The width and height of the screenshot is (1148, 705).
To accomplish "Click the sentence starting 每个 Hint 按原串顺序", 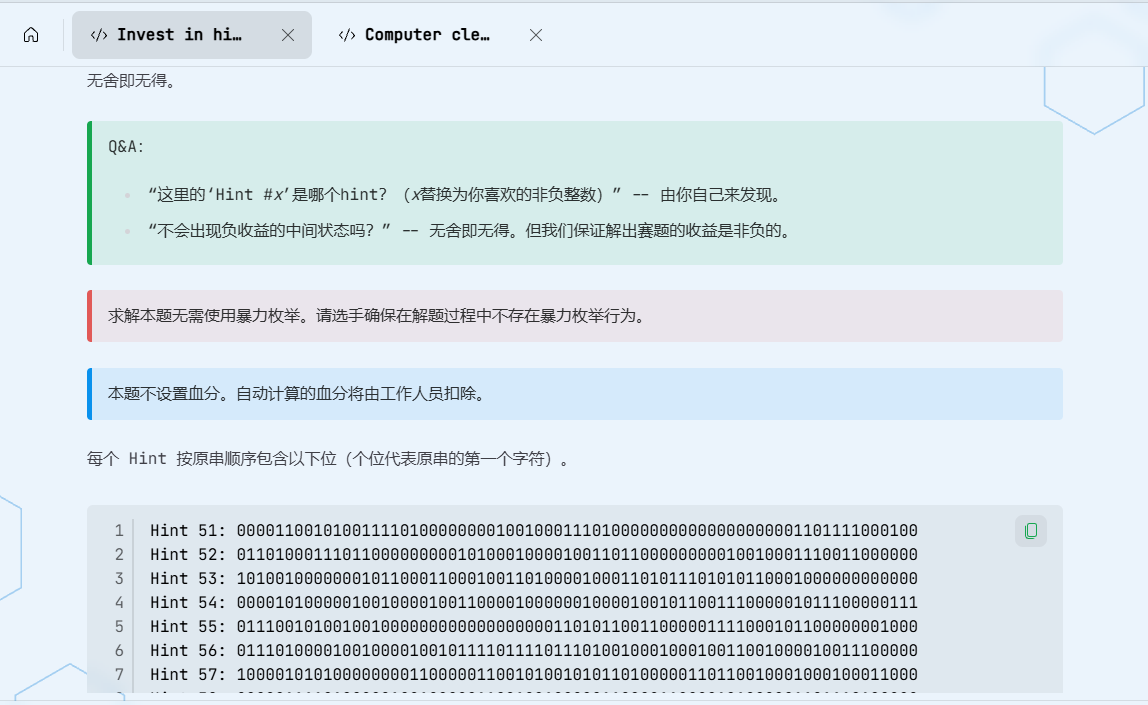I will pyautogui.click(x=328, y=459).
